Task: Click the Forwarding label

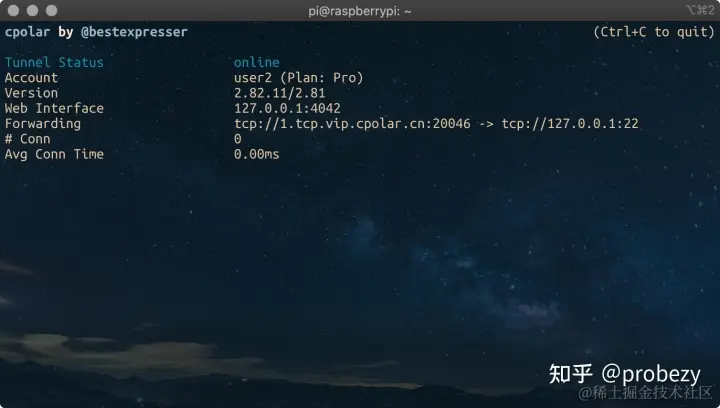Action: (x=43, y=124)
